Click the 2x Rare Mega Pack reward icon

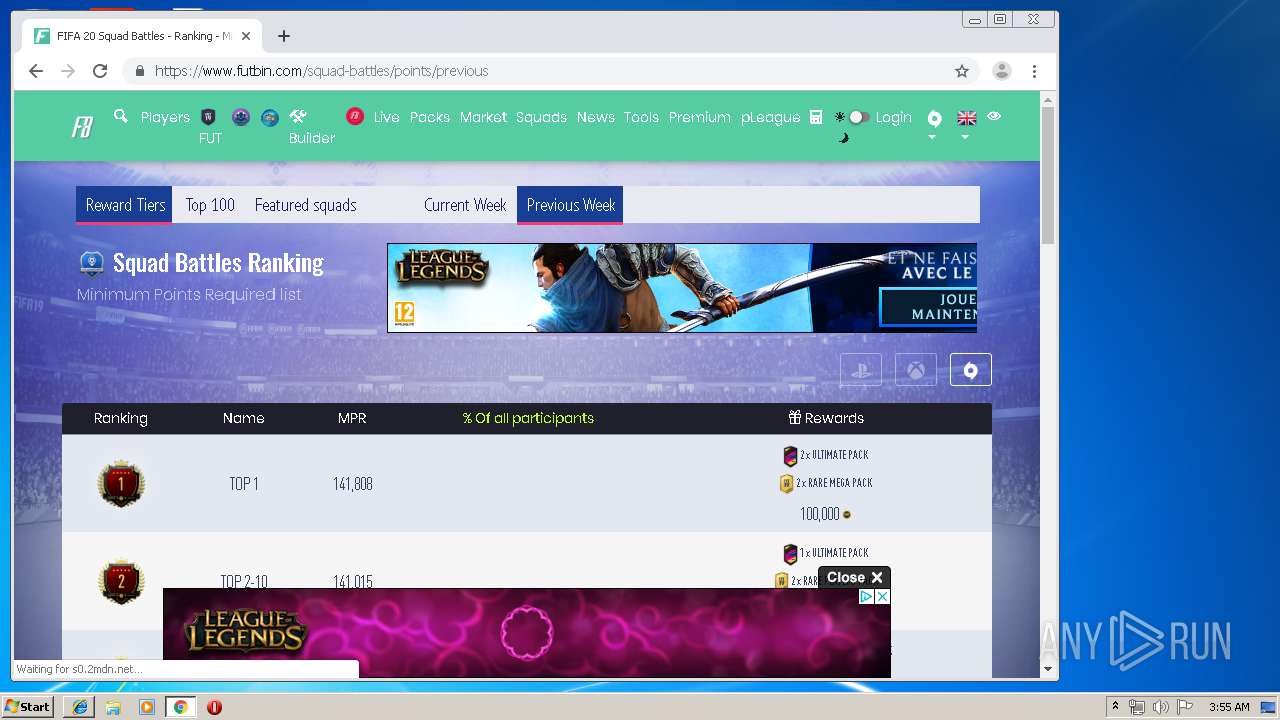[786, 484]
